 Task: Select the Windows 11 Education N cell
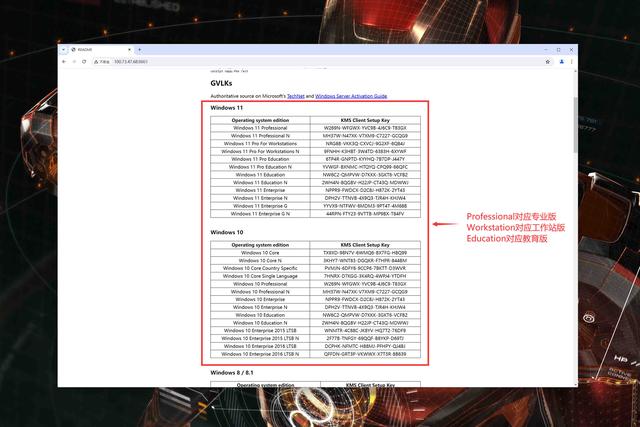click(260, 182)
